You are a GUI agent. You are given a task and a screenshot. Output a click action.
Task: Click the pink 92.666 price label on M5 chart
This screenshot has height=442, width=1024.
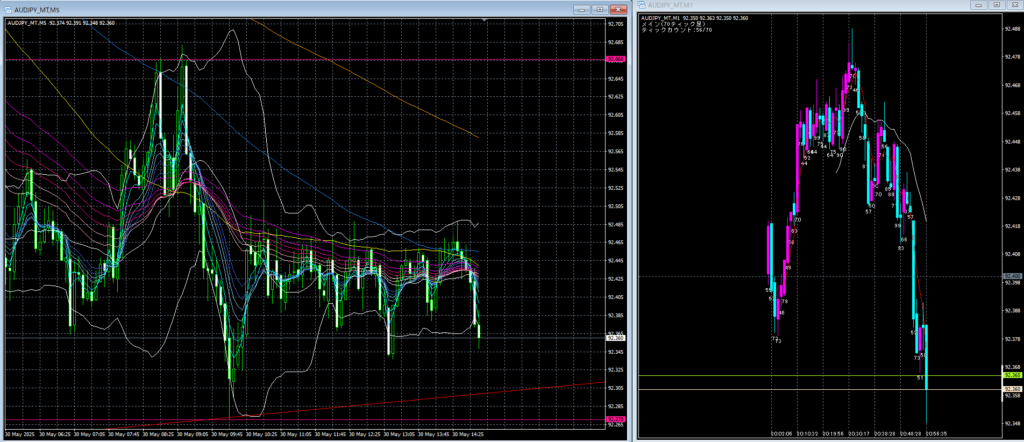pos(616,59)
